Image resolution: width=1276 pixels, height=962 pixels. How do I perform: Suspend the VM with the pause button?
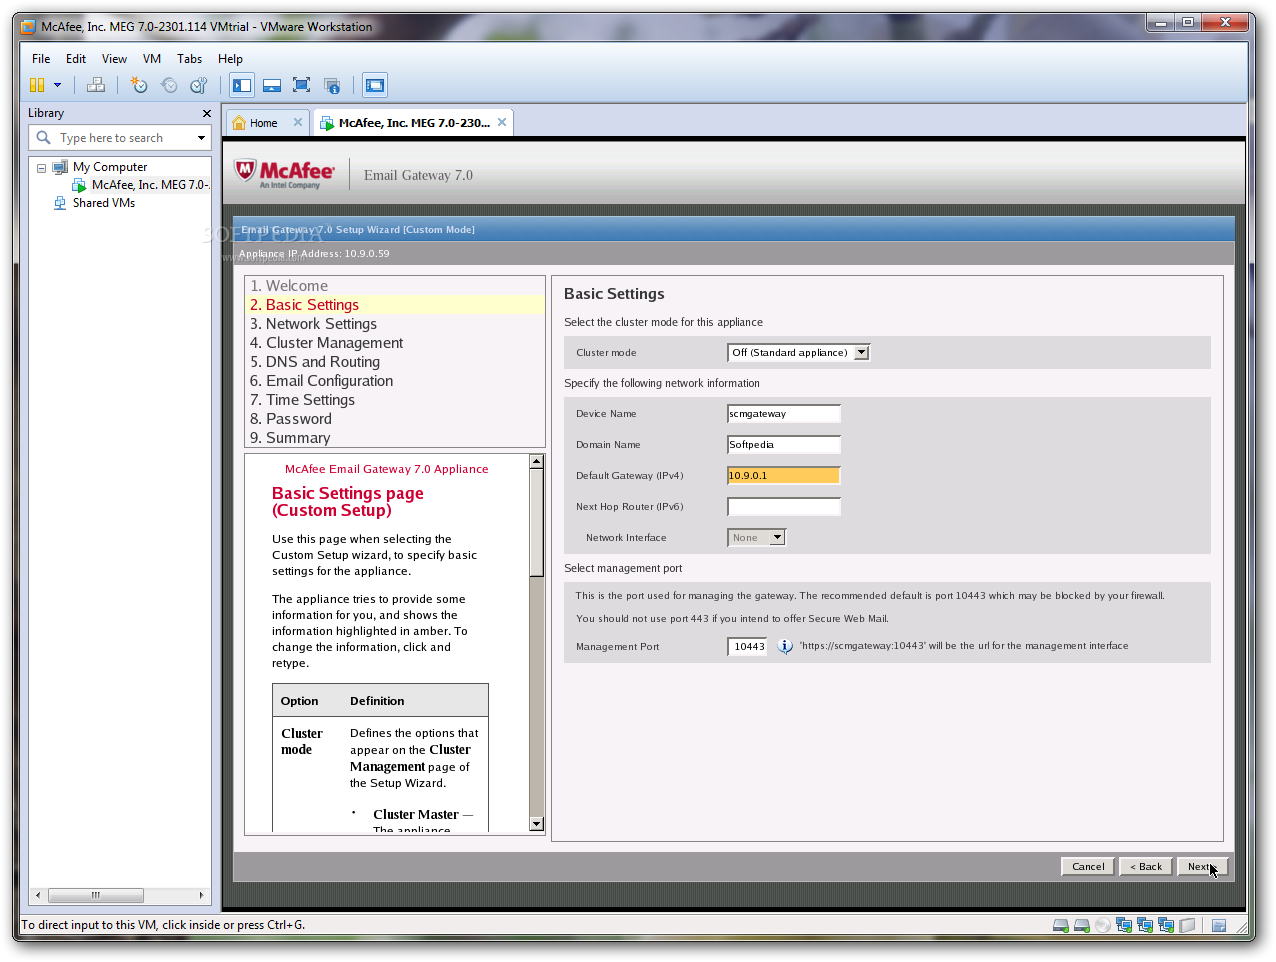tap(37, 85)
